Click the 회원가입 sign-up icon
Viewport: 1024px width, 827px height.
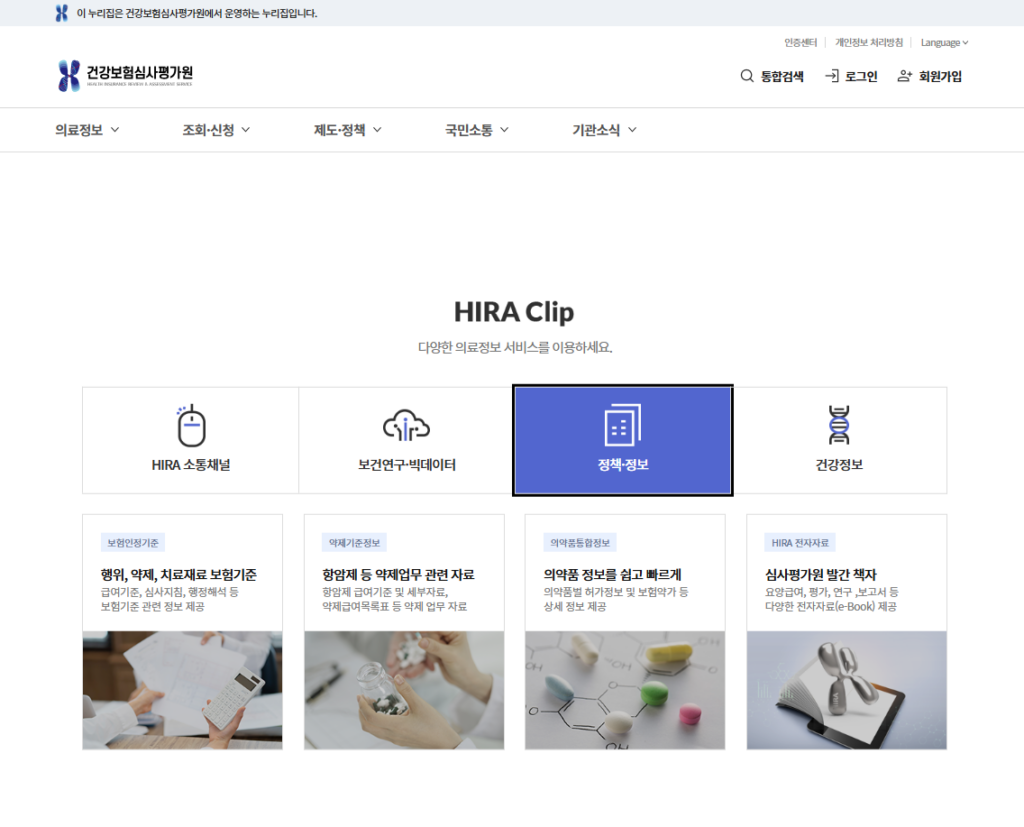905,76
